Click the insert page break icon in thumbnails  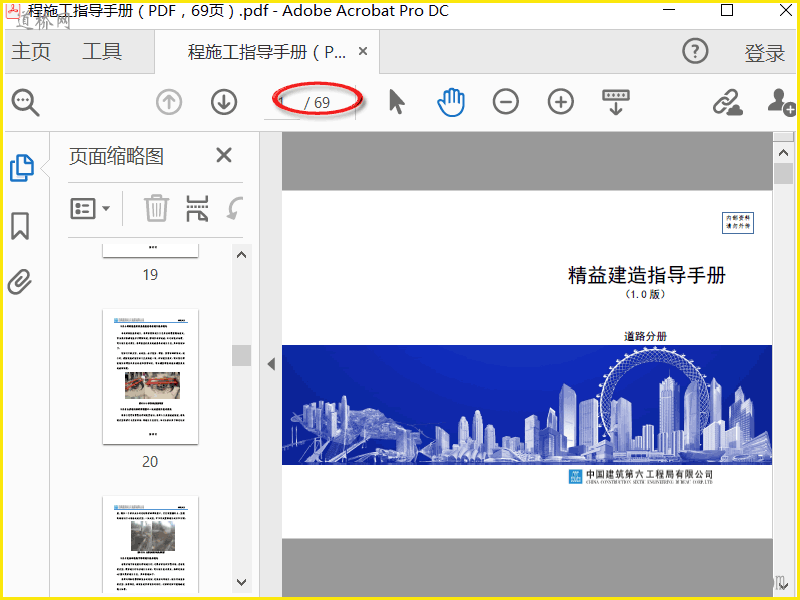tap(197, 208)
